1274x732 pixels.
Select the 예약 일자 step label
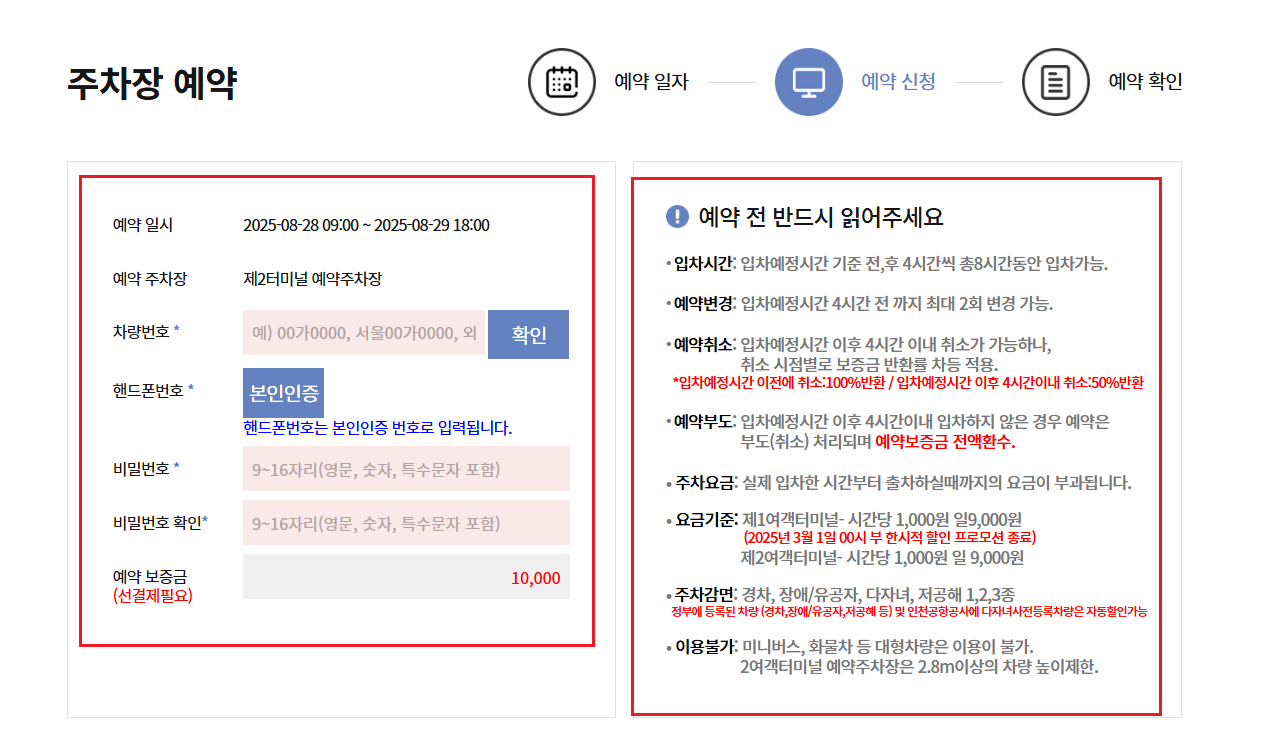[650, 82]
